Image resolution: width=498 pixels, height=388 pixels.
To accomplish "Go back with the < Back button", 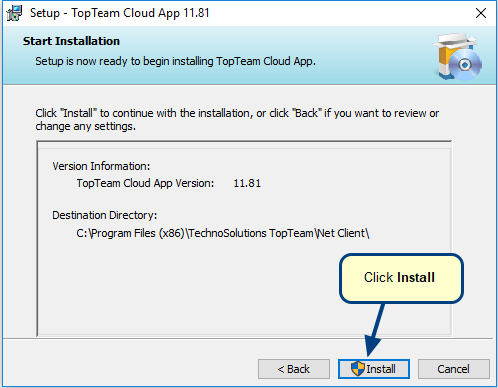I will (294, 369).
